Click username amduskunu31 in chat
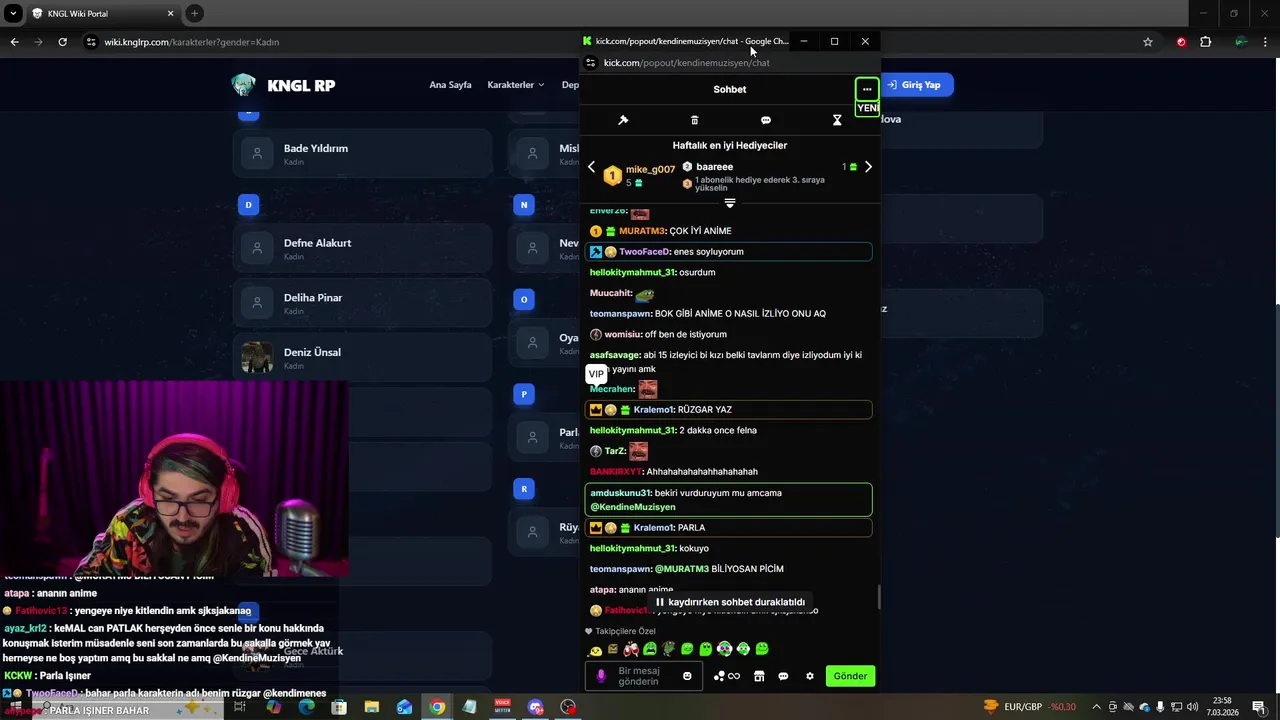This screenshot has height=720, width=1280. [x=621, y=493]
